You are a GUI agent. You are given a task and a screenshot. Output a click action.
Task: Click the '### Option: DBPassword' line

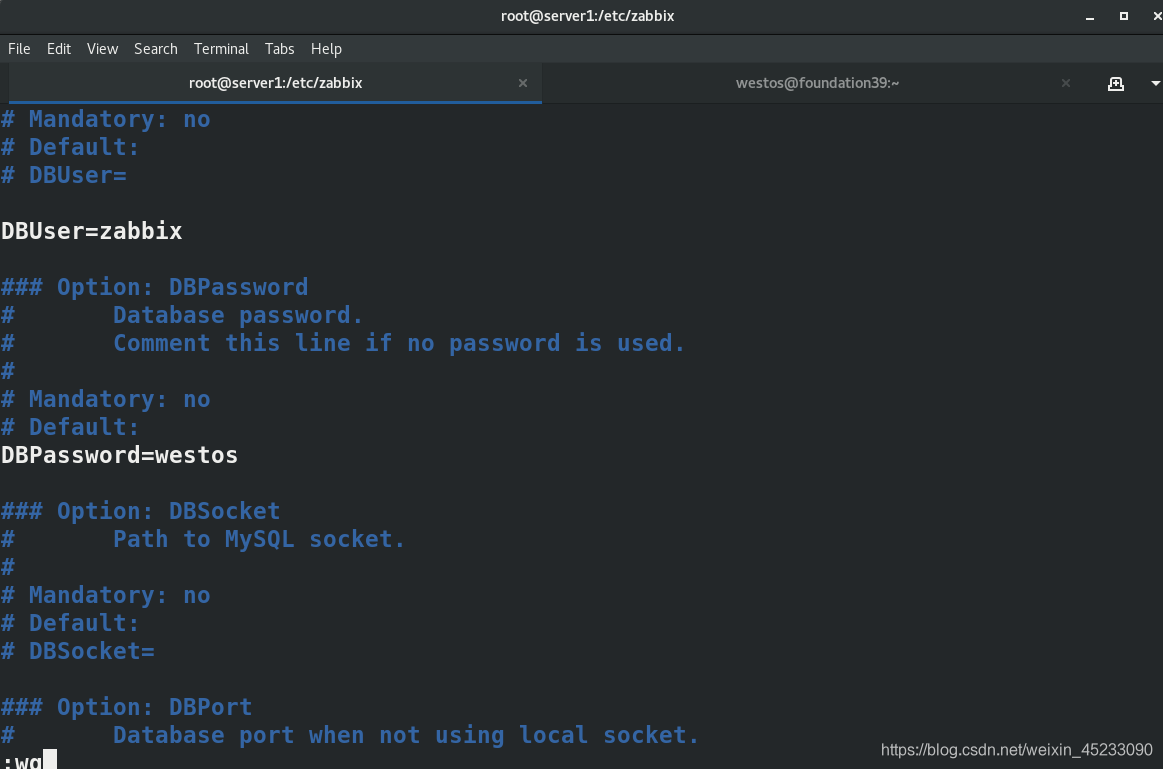[154, 288]
